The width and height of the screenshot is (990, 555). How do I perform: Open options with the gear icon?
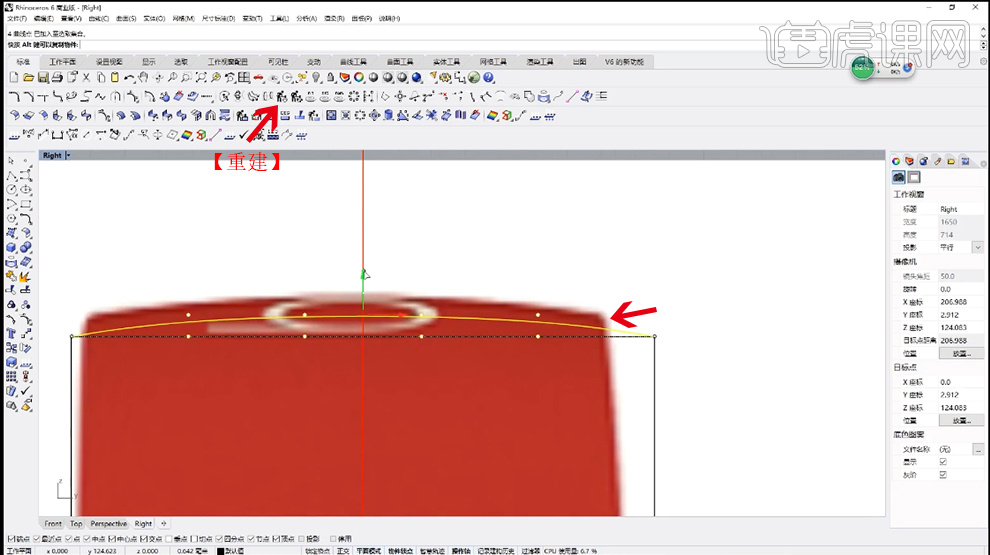click(x=446, y=78)
